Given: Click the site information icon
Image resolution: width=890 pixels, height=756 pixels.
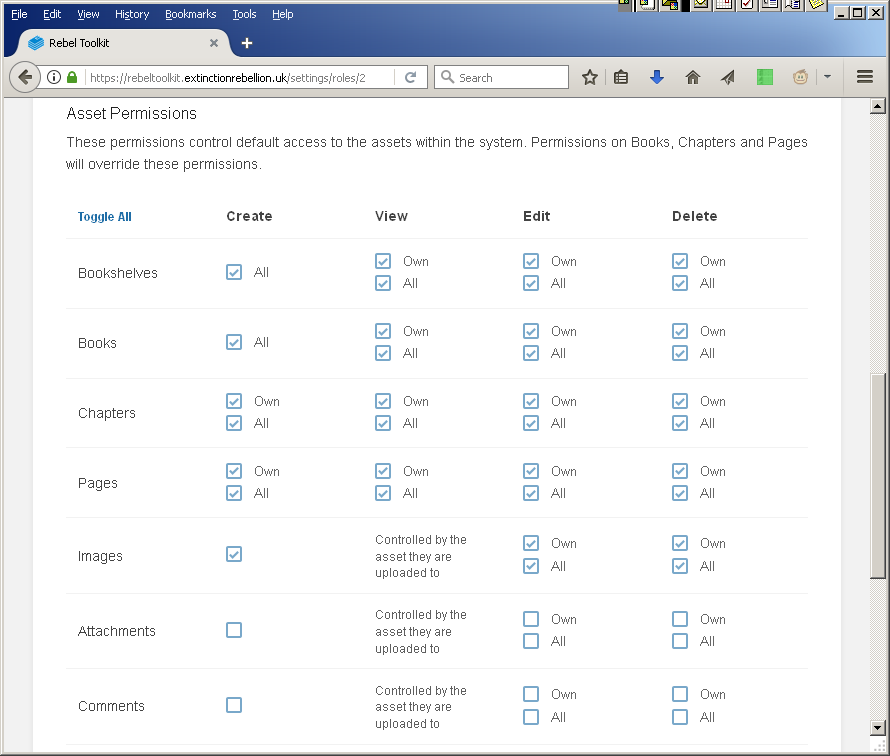Looking at the screenshot, I should click(54, 77).
